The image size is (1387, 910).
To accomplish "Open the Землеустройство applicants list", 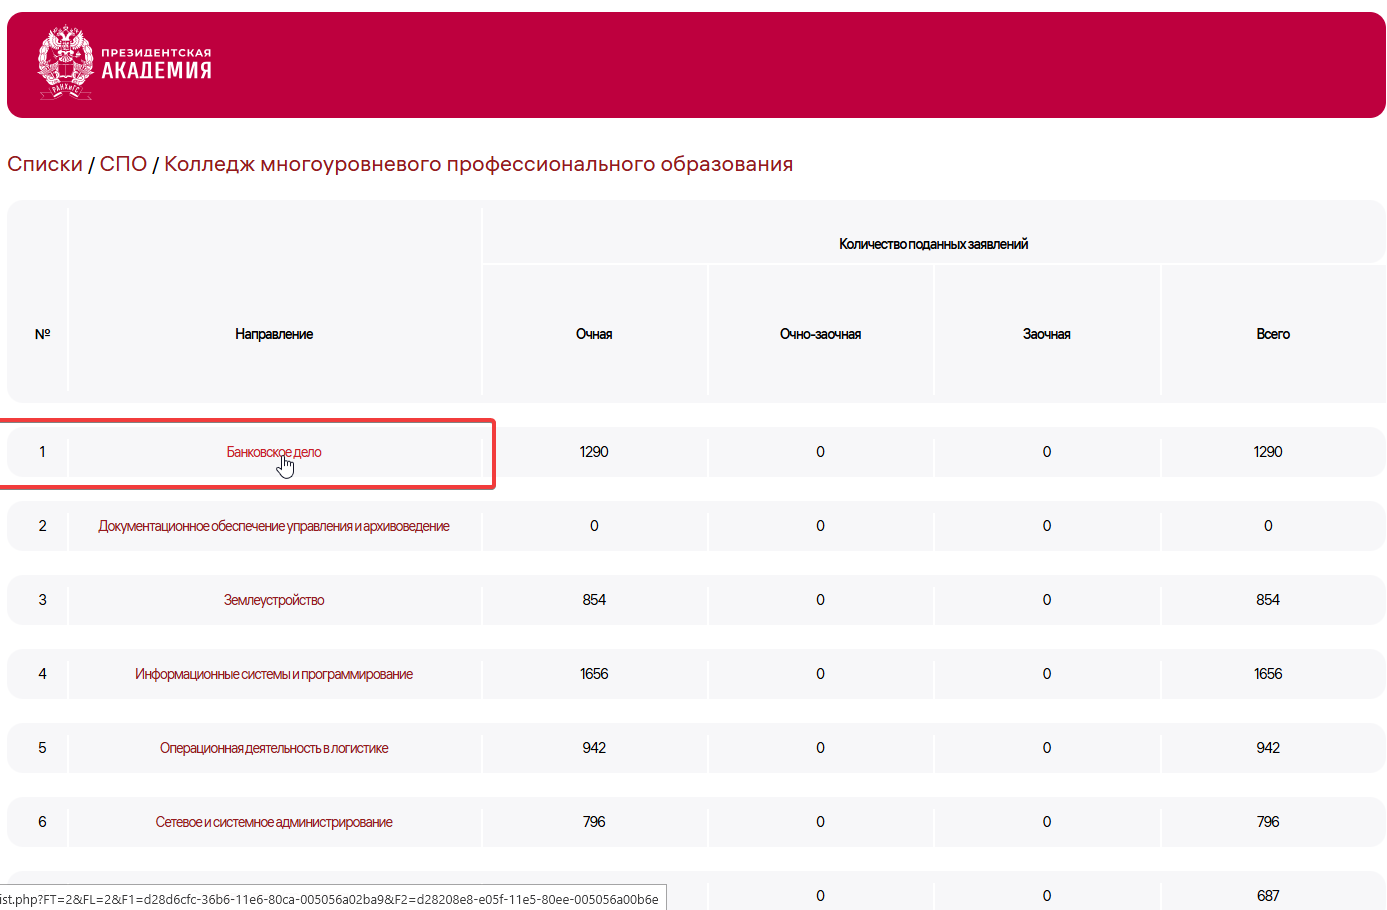I will coord(274,599).
